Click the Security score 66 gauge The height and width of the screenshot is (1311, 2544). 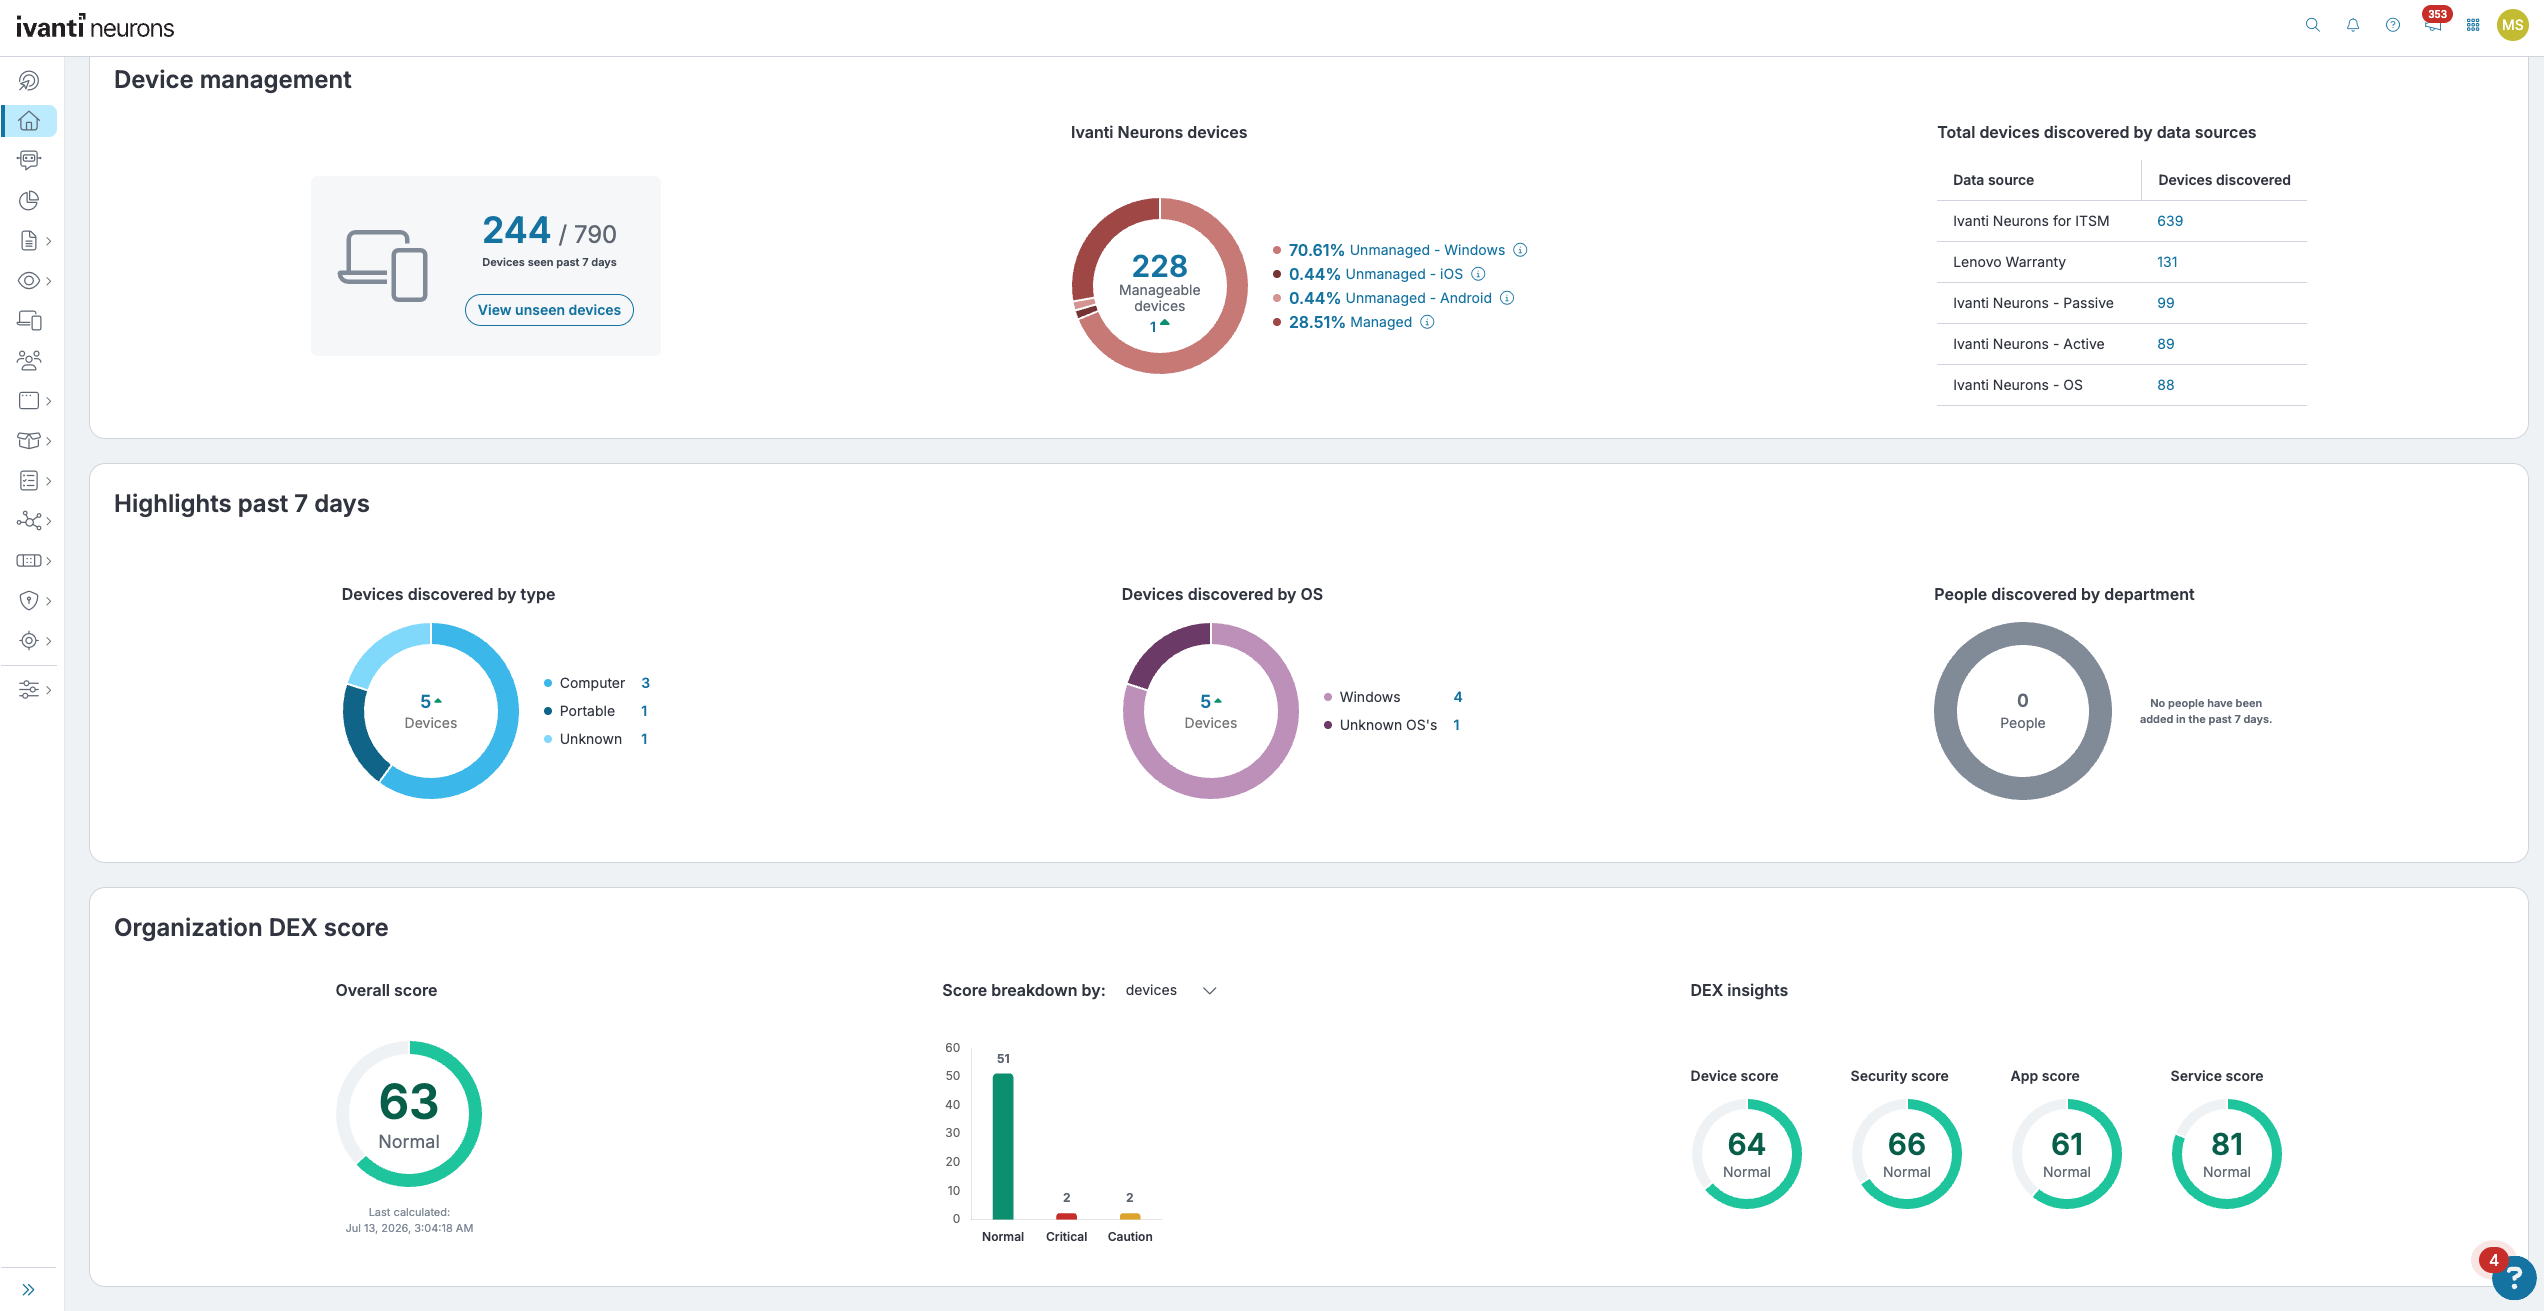tap(1906, 1154)
